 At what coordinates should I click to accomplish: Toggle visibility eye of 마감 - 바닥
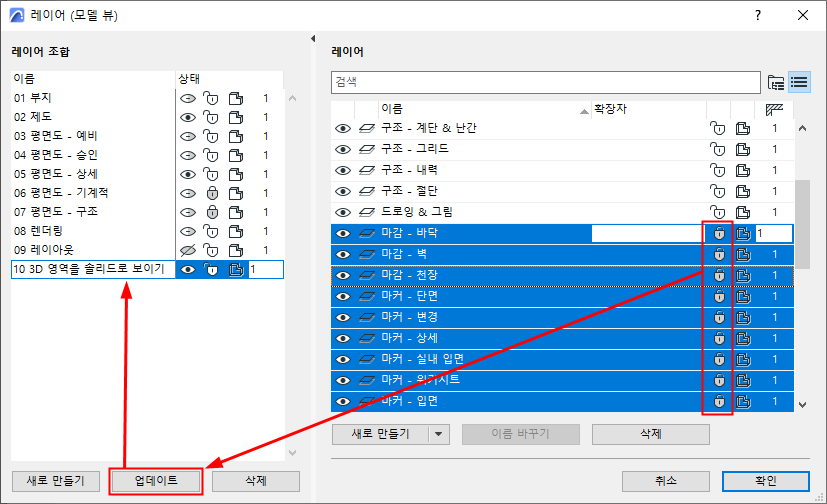343,234
